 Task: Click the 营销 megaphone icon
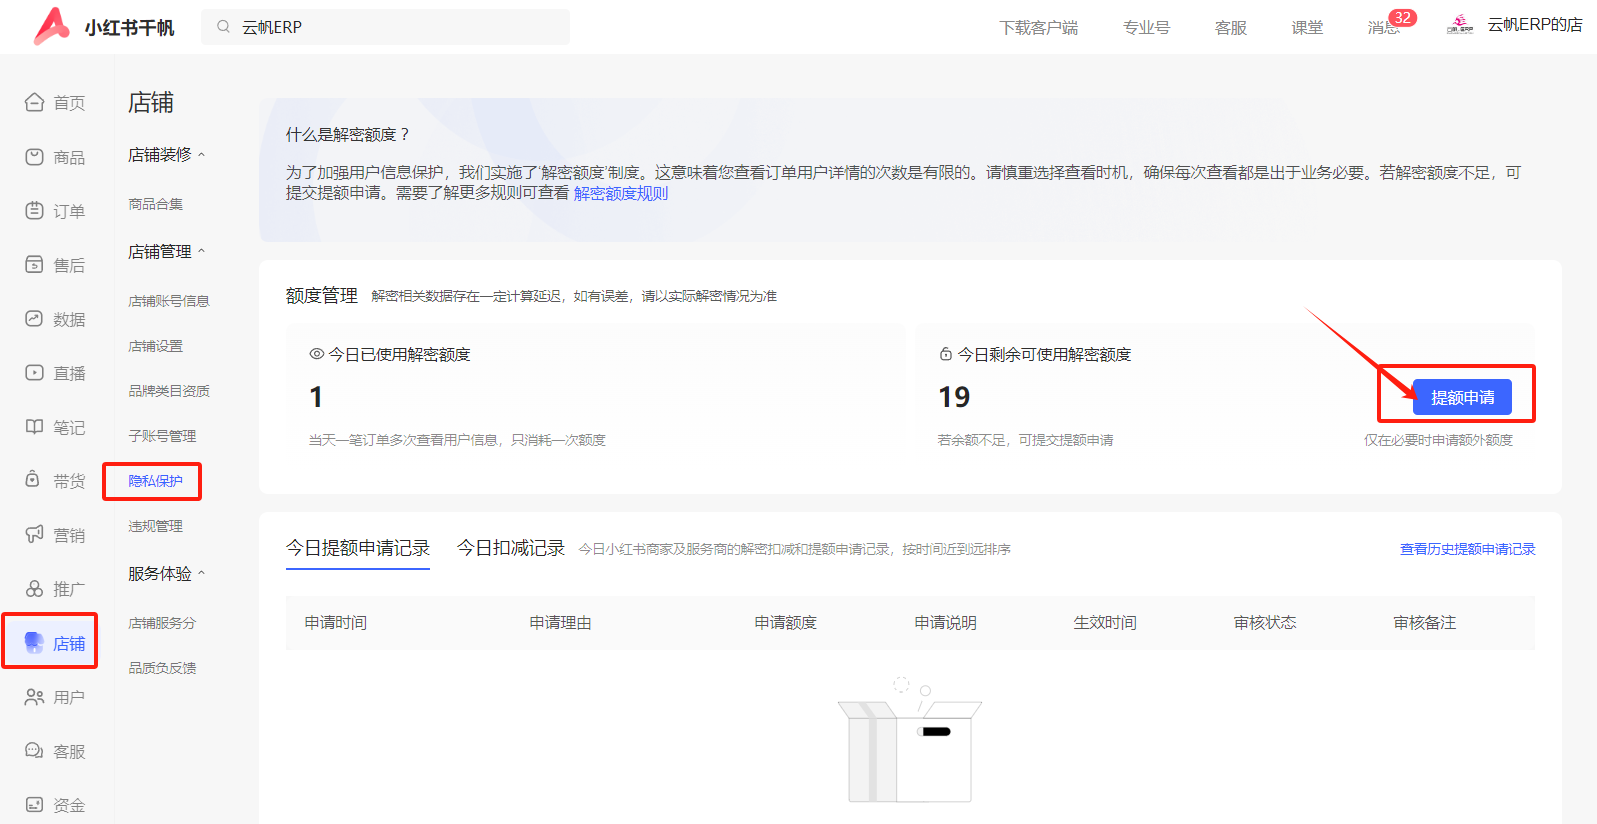pyautogui.click(x=35, y=535)
